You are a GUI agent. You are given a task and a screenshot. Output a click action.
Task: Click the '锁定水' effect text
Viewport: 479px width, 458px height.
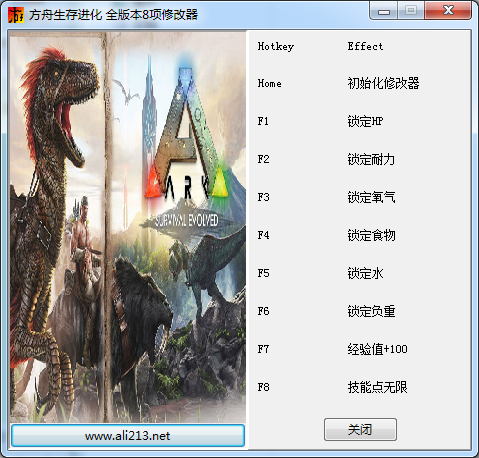[x=365, y=273]
